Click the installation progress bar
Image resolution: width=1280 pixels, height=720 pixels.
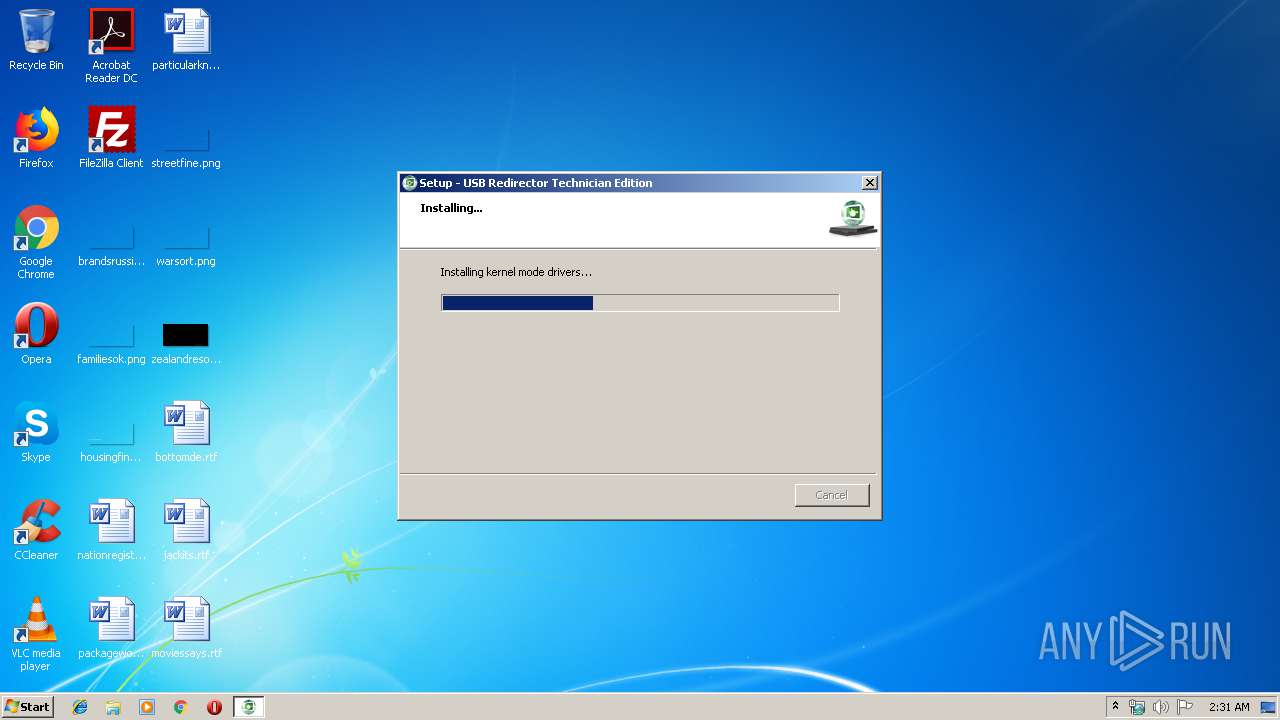pyautogui.click(x=640, y=303)
